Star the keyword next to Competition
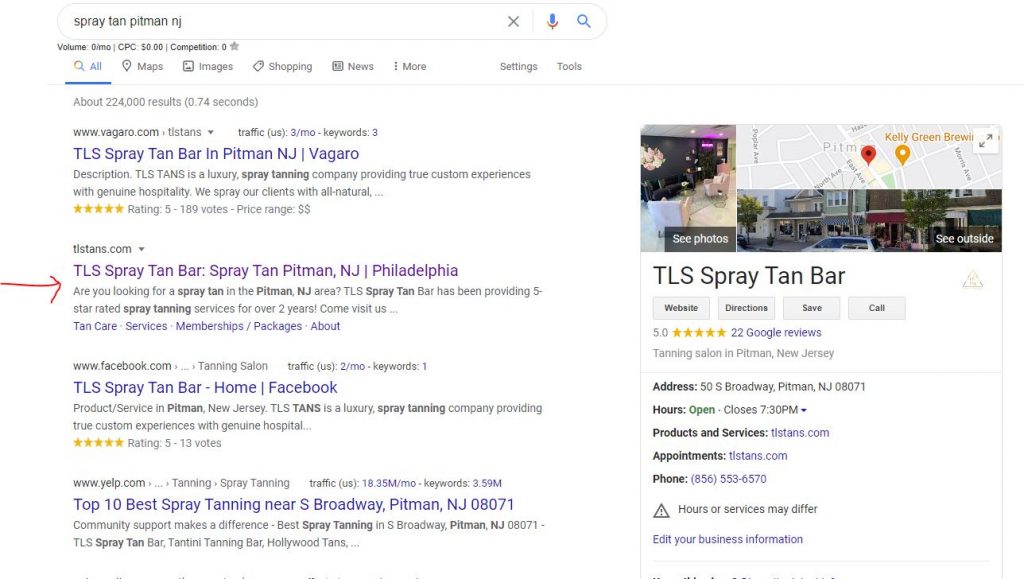The image size is (1024, 579). click(234, 46)
